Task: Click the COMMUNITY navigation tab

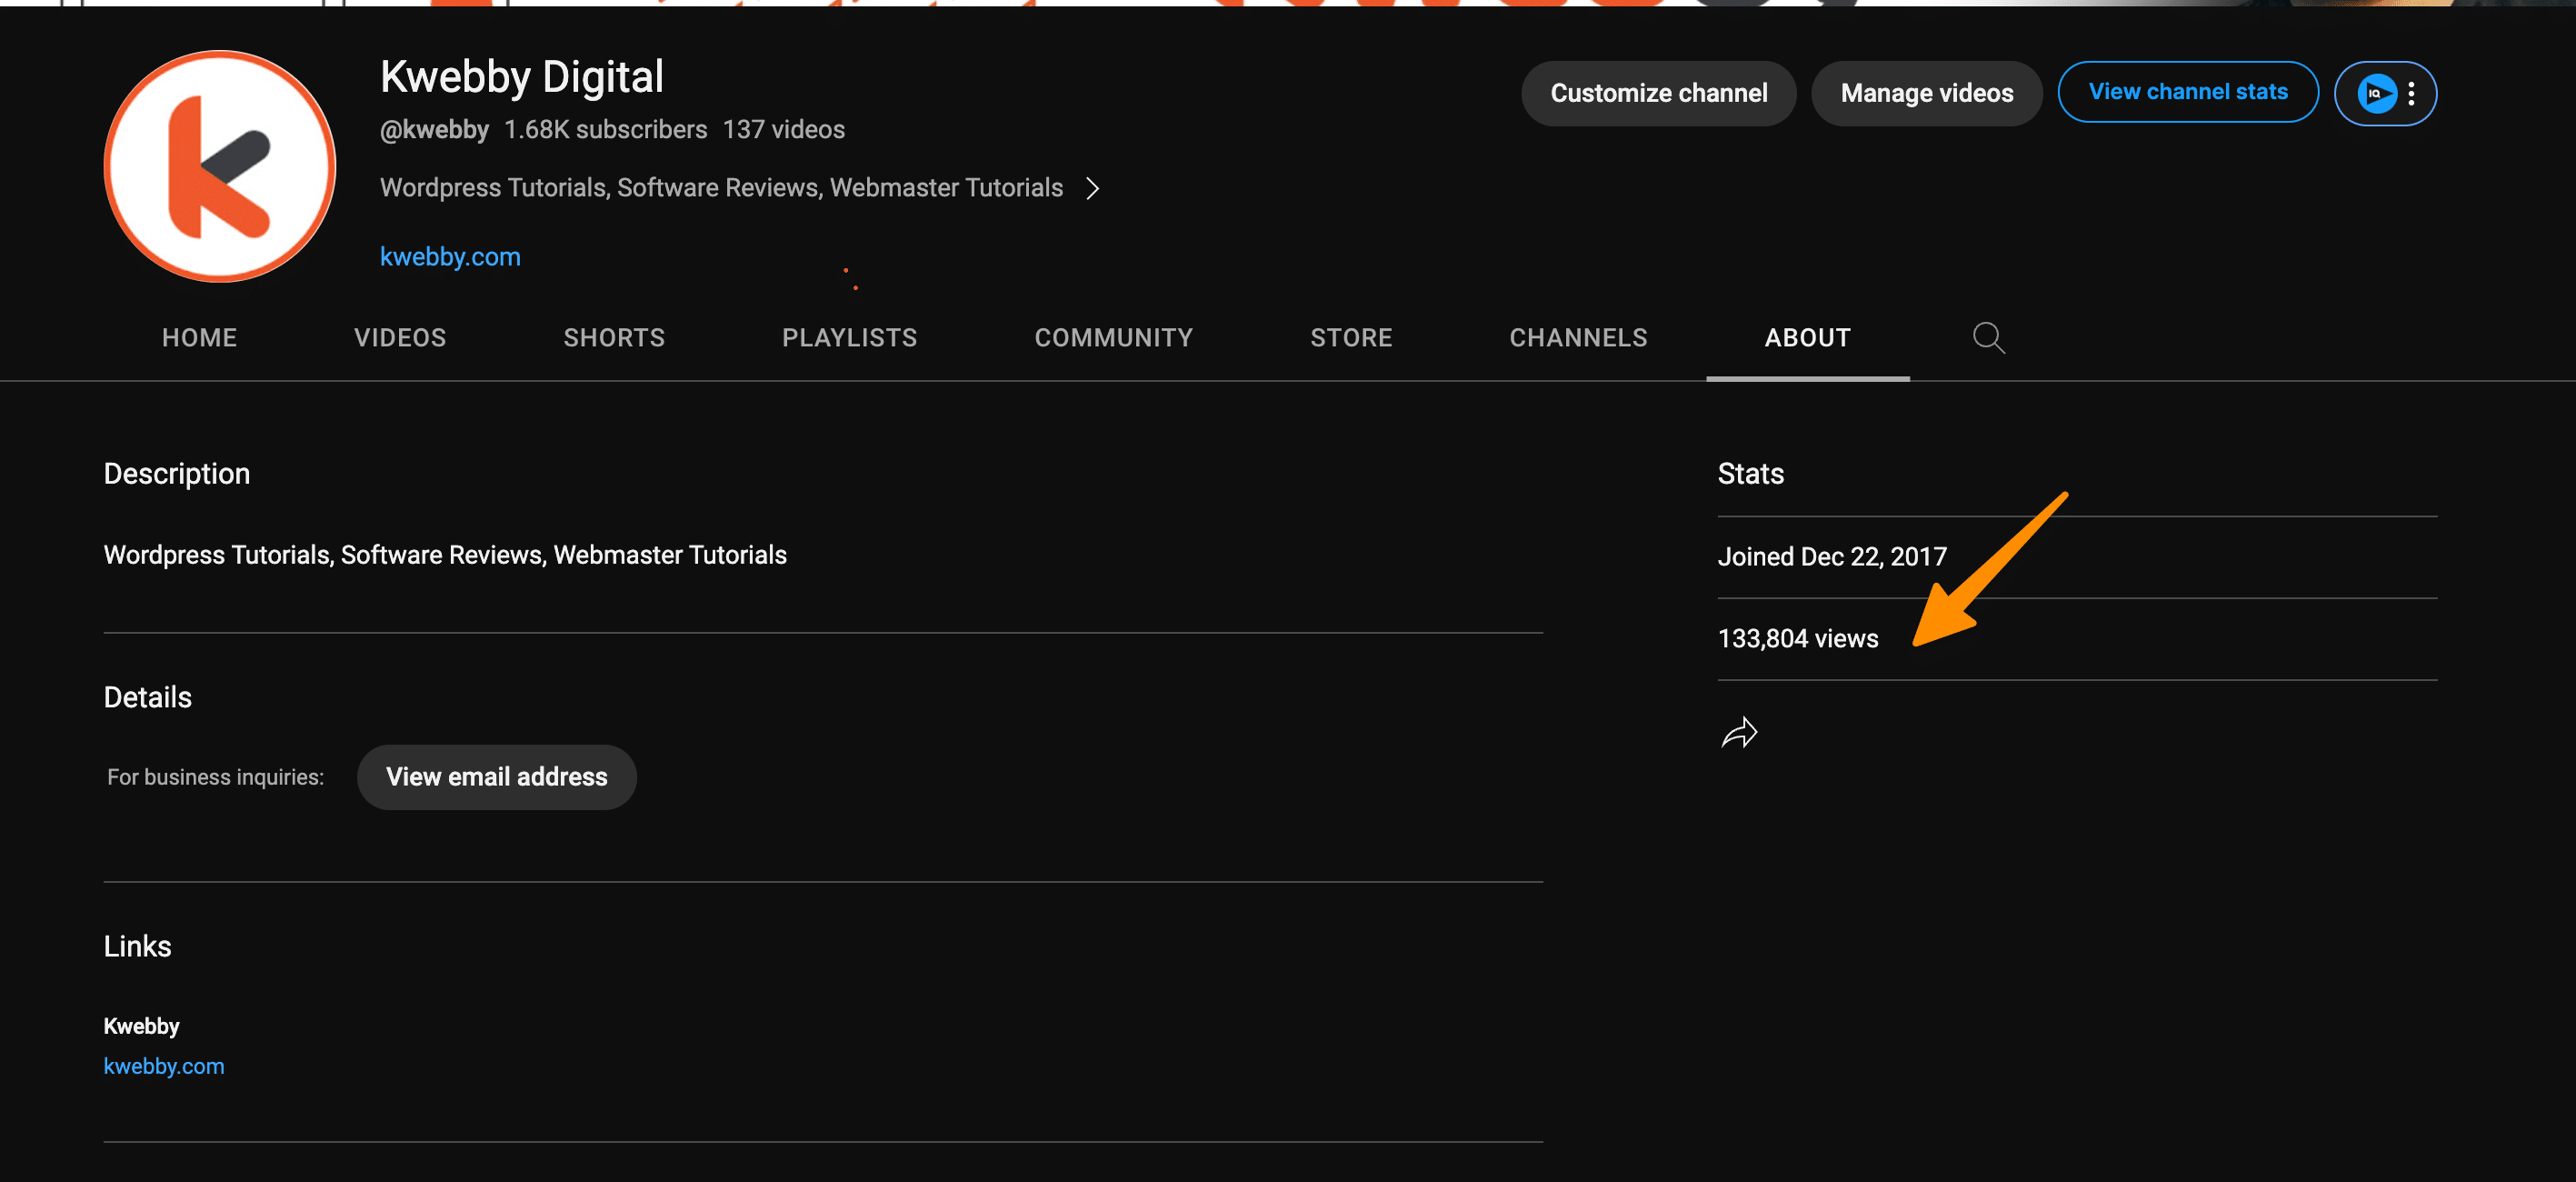Action: click(x=1113, y=337)
